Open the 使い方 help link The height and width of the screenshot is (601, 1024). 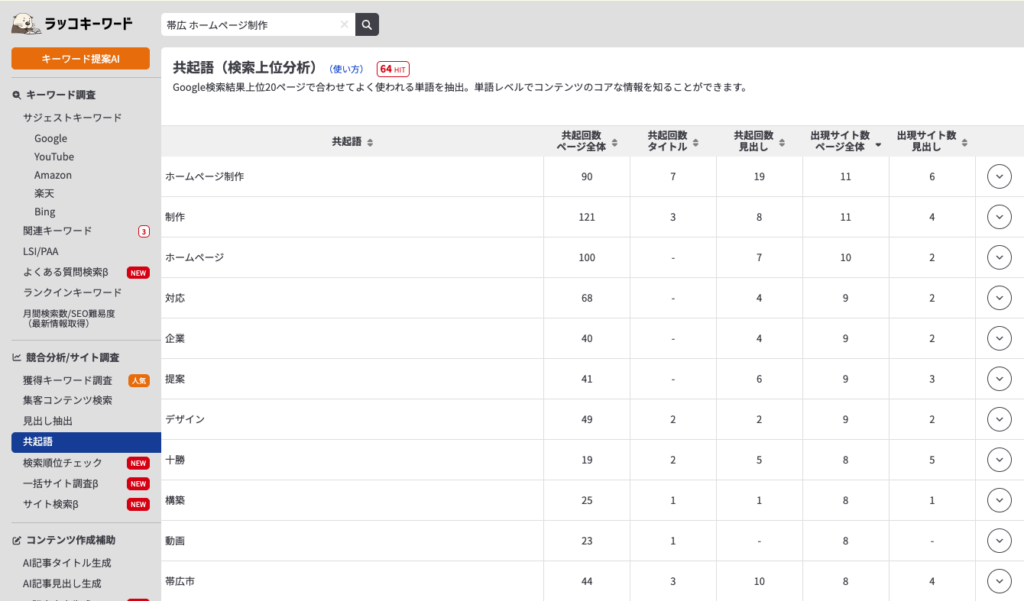click(346, 69)
